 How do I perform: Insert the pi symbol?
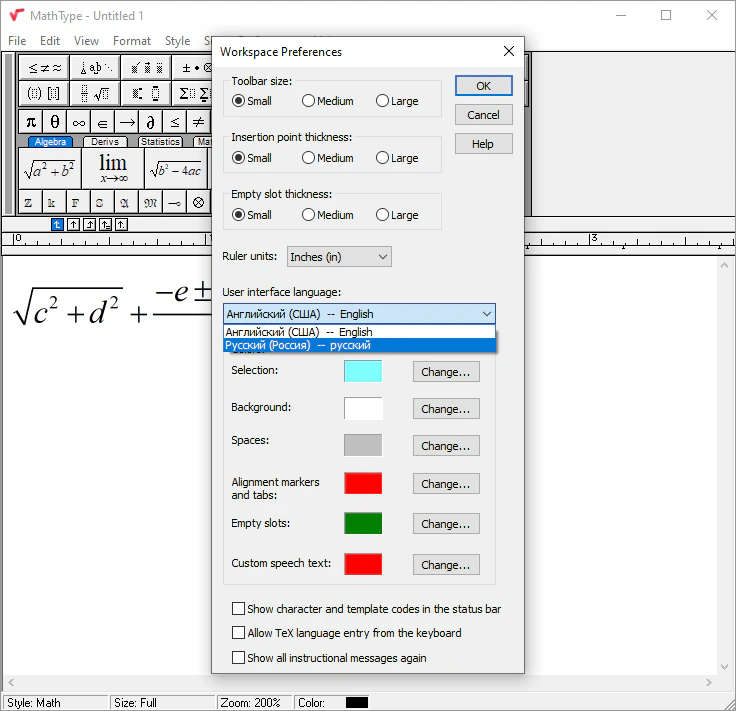[x=31, y=122]
